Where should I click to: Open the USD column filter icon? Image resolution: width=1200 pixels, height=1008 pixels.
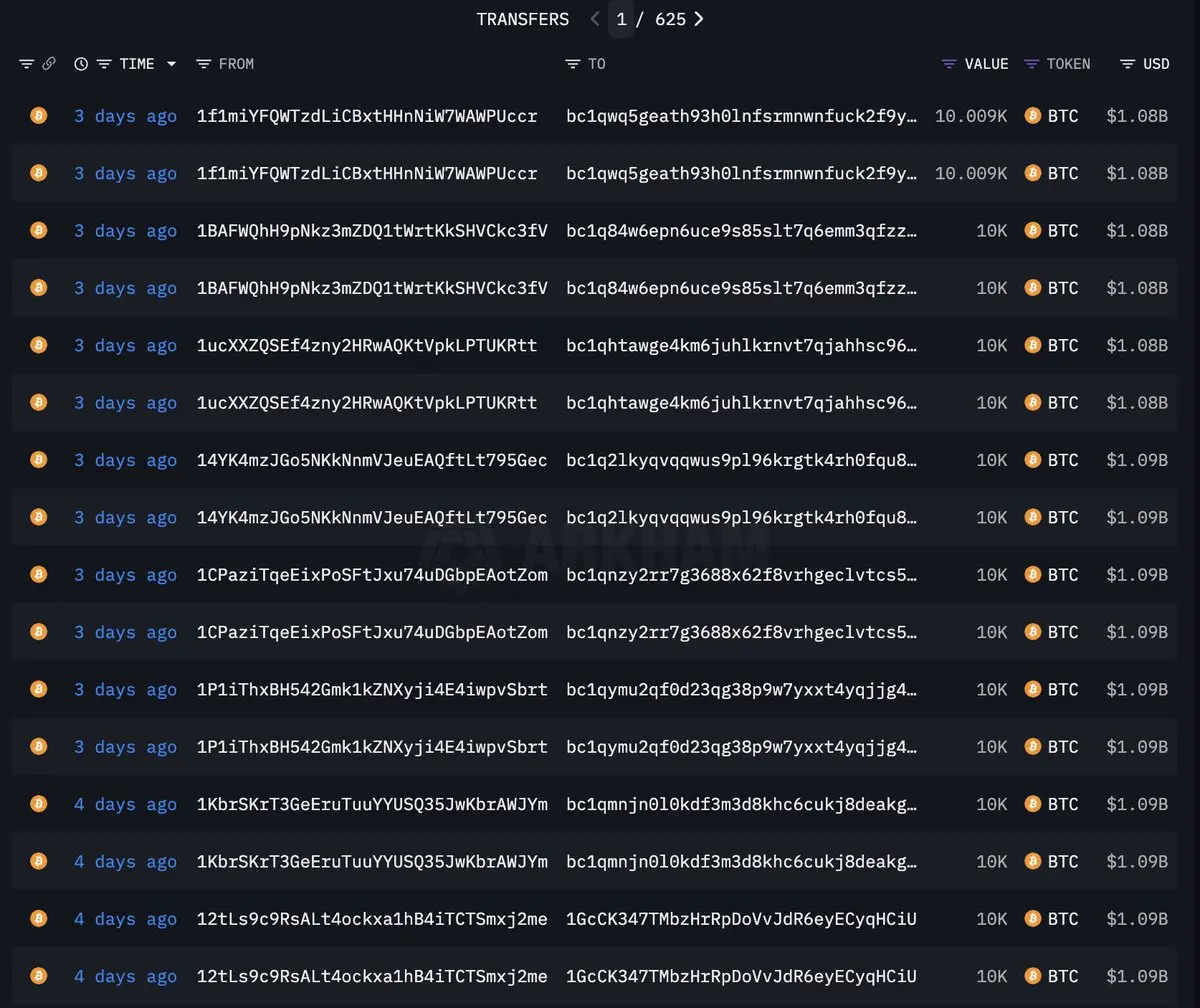(1127, 64)
